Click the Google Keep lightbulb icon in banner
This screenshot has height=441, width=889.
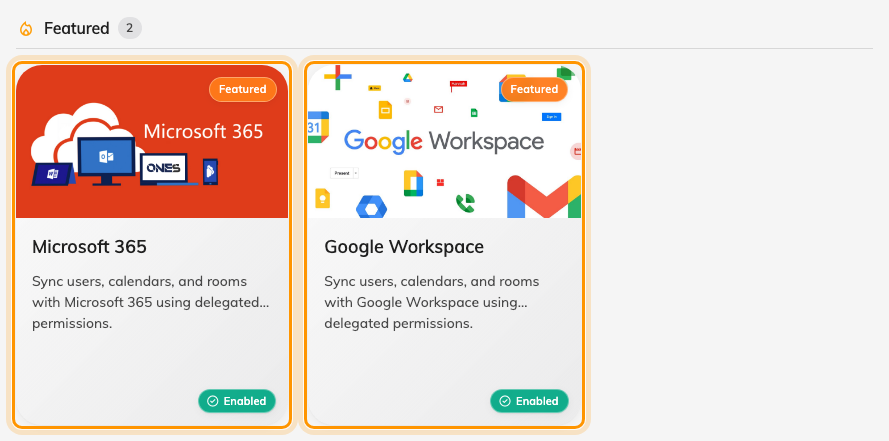(x=323, y=198)
